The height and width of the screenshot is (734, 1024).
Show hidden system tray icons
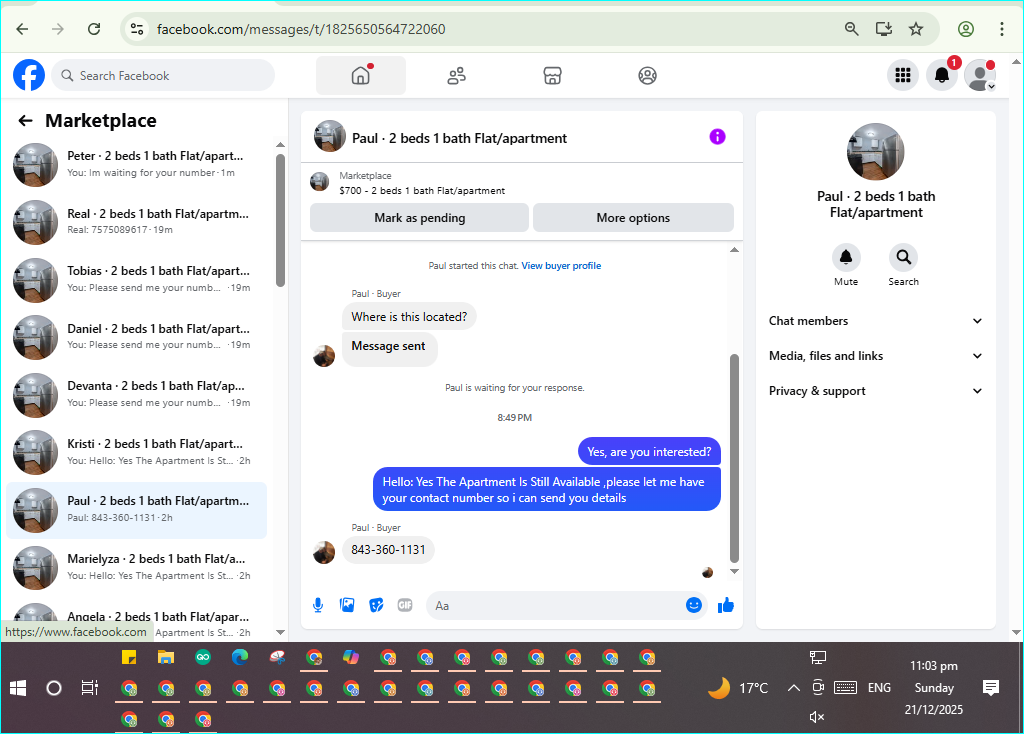pyautogui.click(x=793, y=688)
